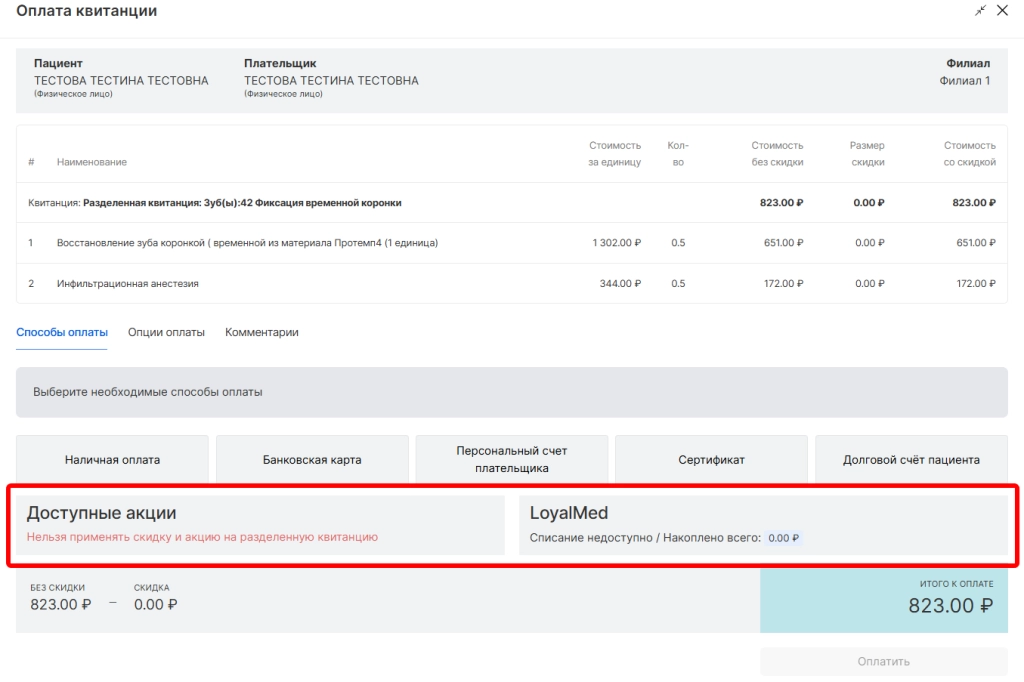1024x682 pixels.
Task: Pick Персональный счет плательщика option
Action: [x=511, y=460]
